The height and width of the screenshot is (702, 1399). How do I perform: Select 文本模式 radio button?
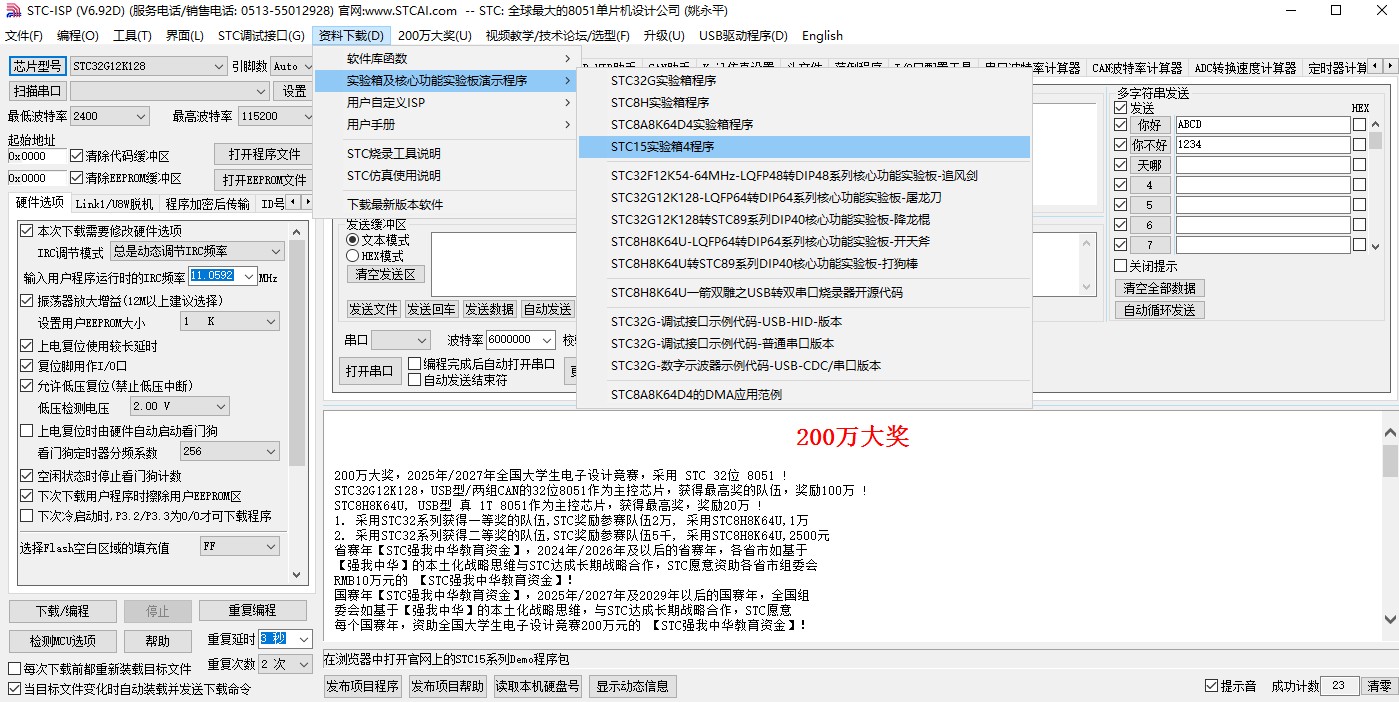[x=352, y=240]
